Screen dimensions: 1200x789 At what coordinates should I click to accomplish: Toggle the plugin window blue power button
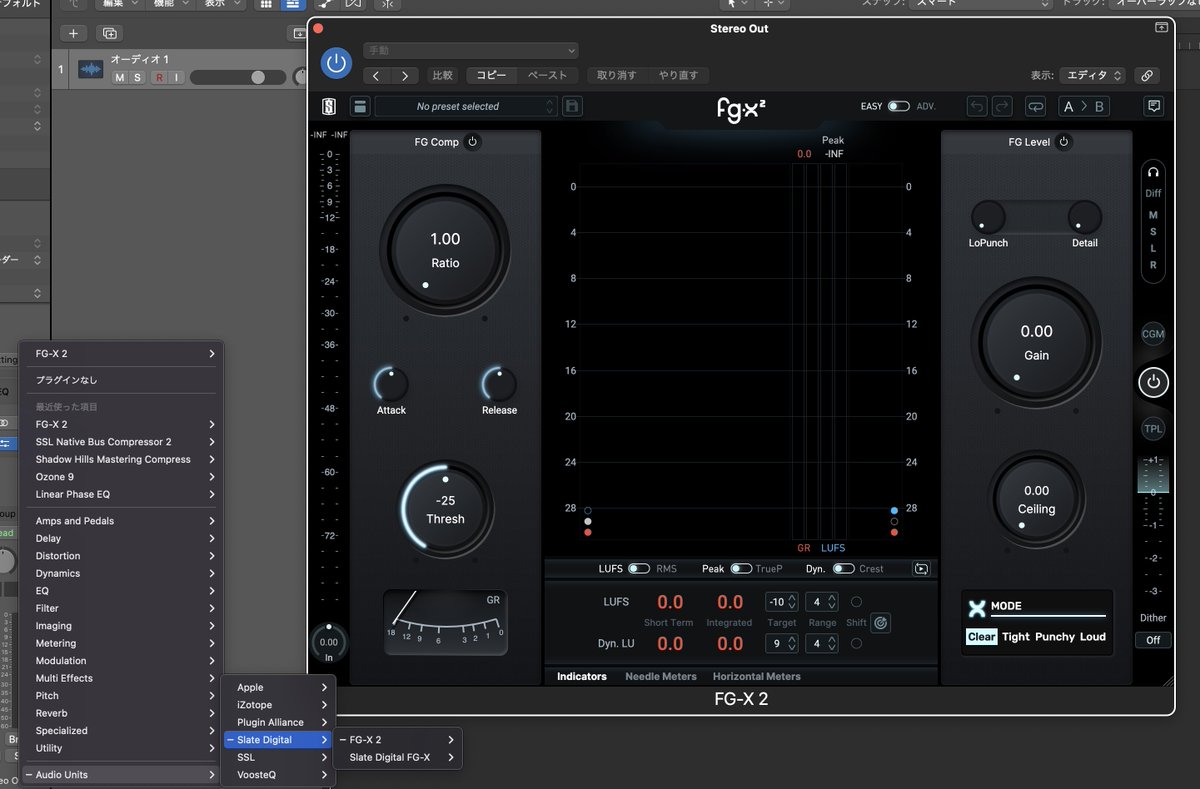pyautogui.click(x=337, y=63)
